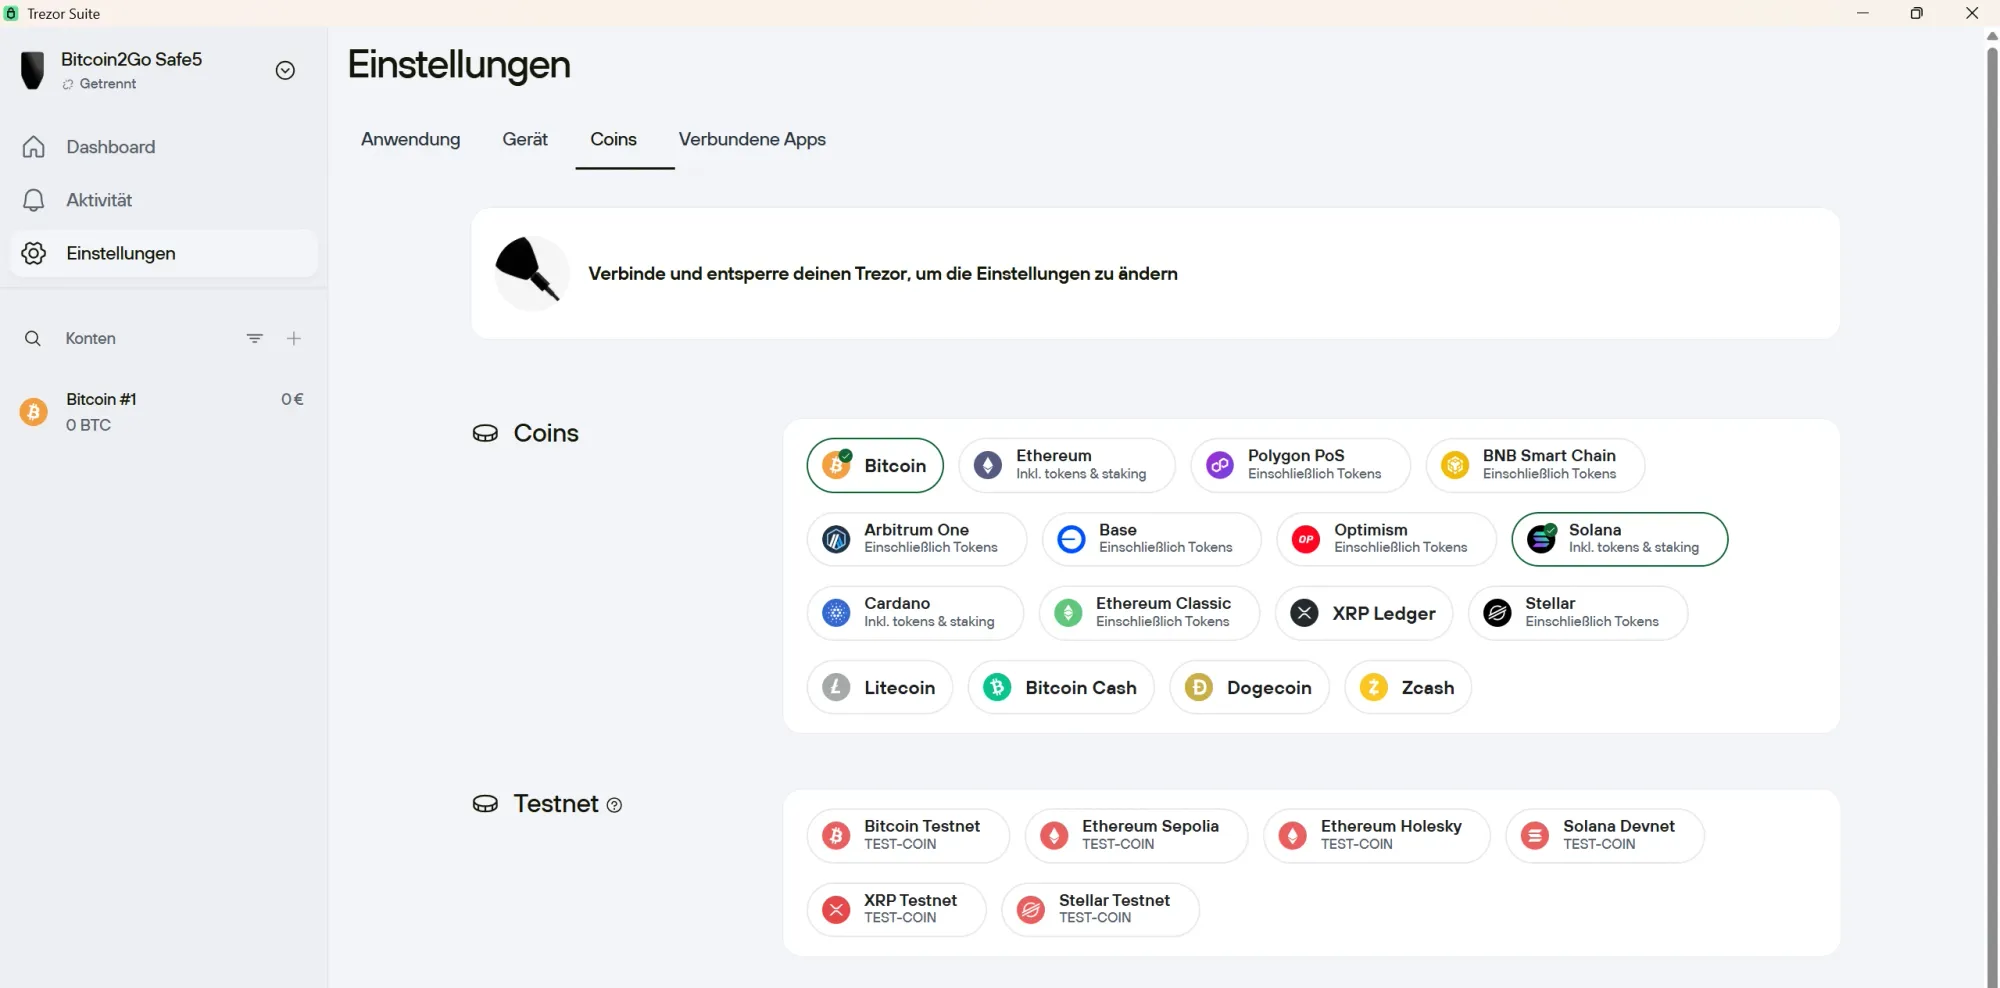The height and width of the screenshot is (988, 2000).
Task: Click the Bitcoin #1 account coin icon
Action: 34,412
